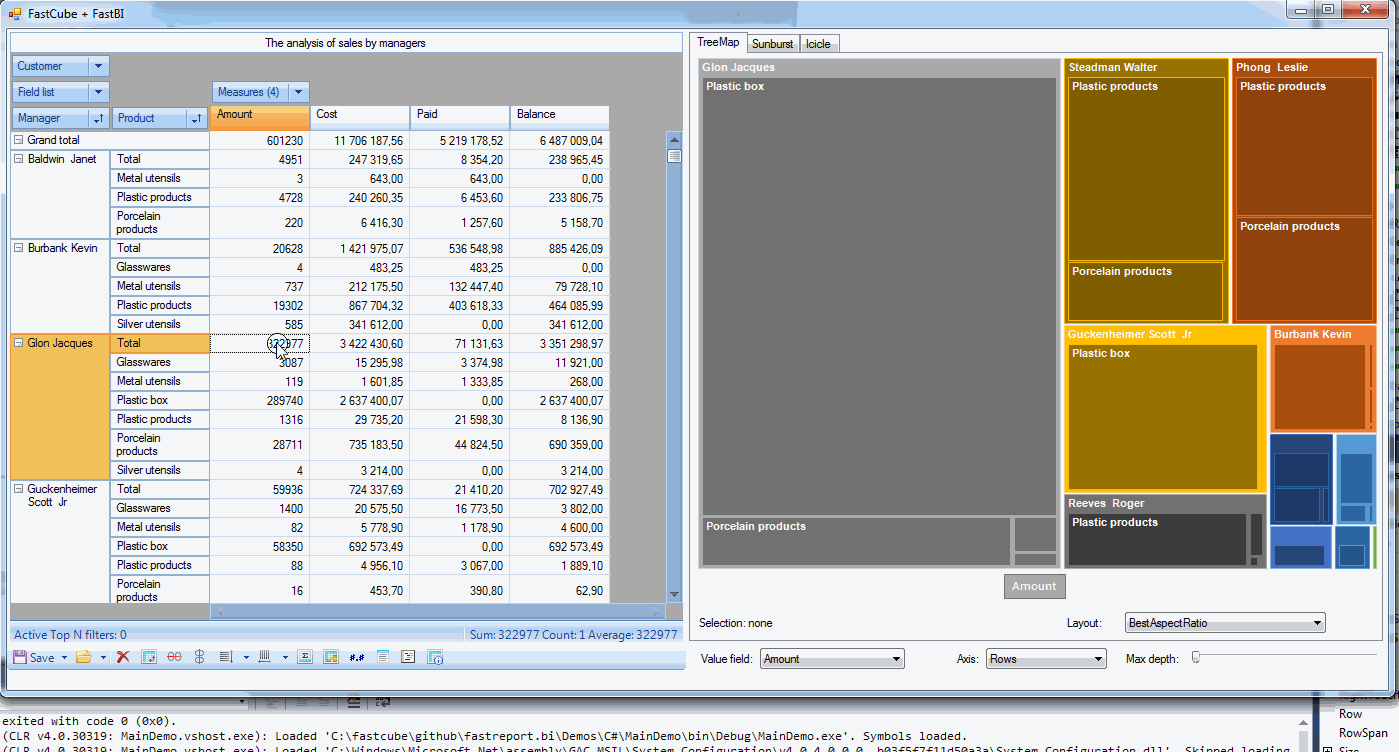Open the column width dropdown arrow
This screenshot has height=752, width=1399.
coord(285,658)
